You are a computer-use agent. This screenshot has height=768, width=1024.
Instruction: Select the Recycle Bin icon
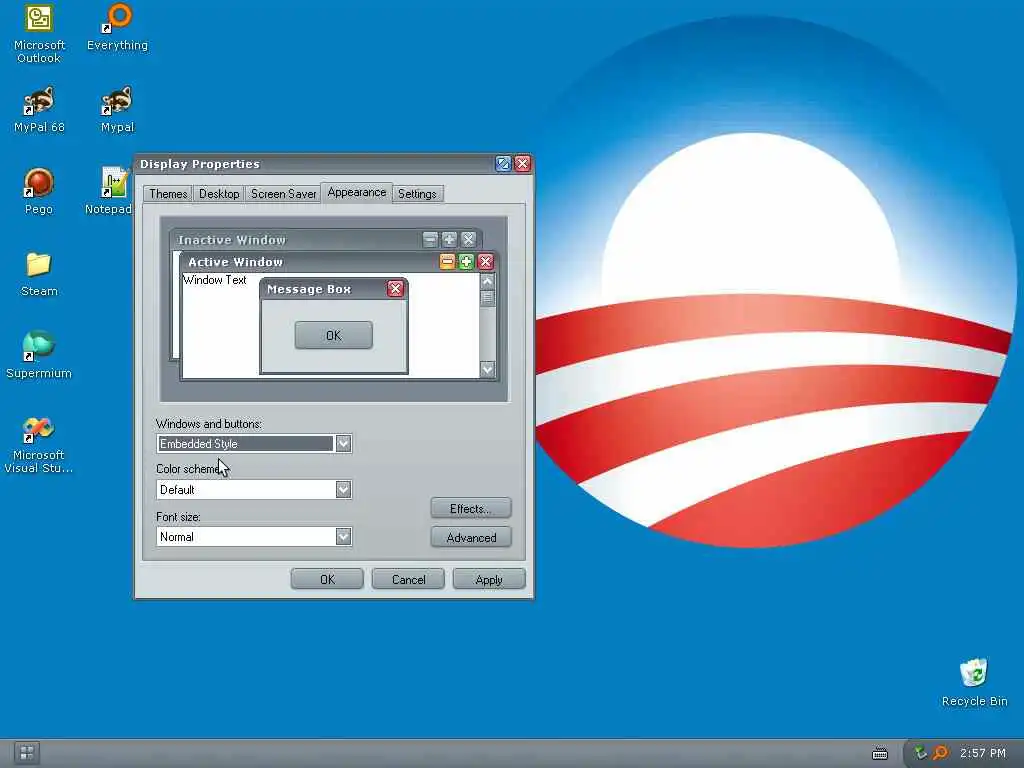click(x=974, y=683)
